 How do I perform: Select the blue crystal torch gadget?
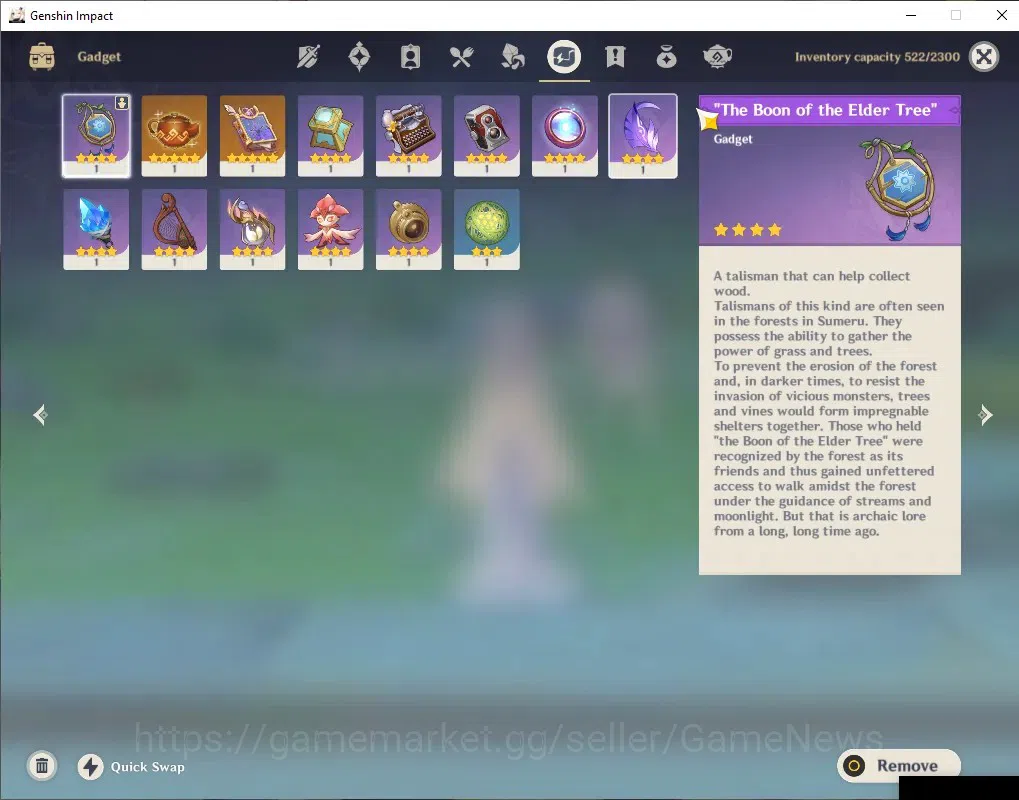(96, 229)
